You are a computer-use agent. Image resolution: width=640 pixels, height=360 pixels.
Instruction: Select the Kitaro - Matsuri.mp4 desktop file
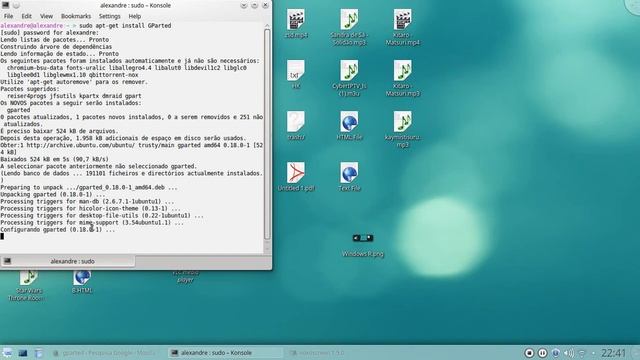coord(402,27)
